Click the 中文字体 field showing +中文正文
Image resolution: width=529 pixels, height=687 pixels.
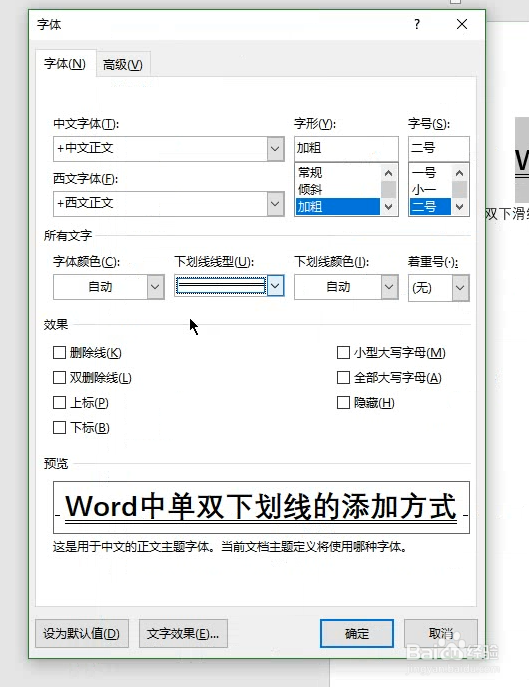pos(160,149)
